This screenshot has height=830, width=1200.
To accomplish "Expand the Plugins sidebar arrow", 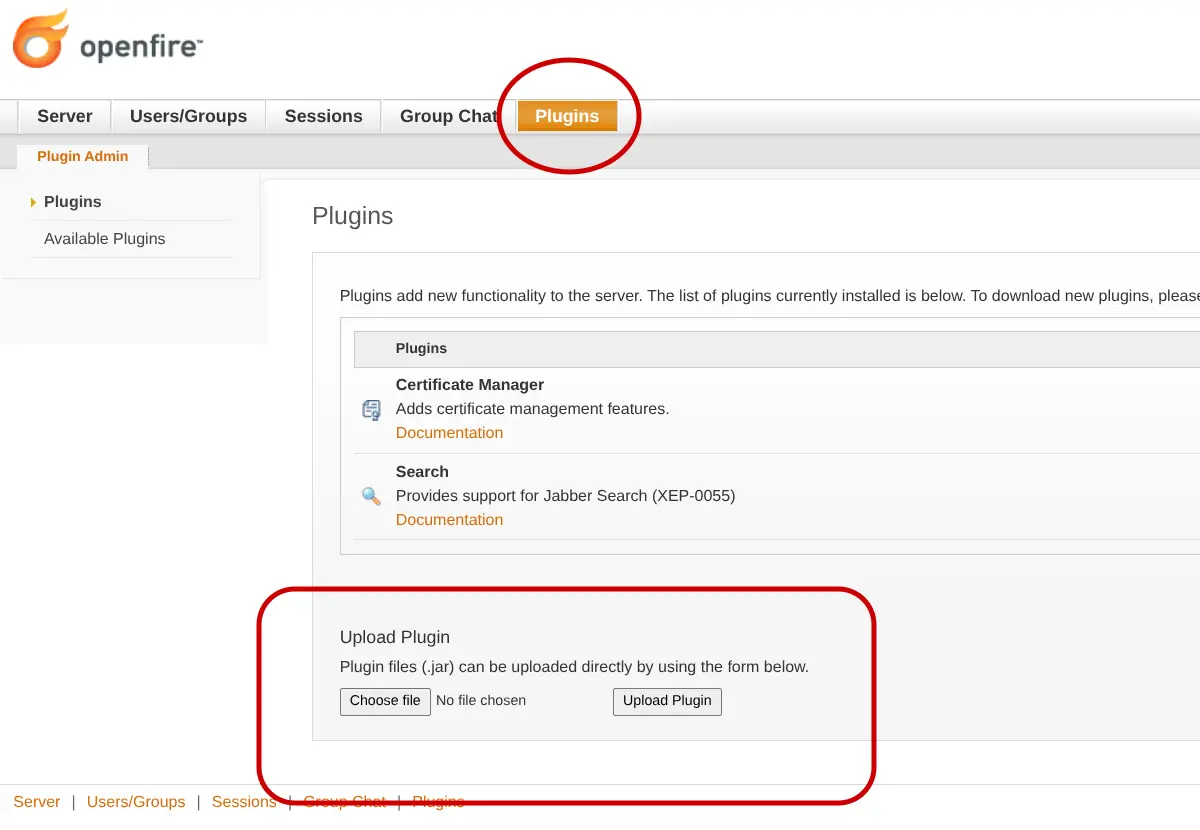I will click(x=33, y=202).
